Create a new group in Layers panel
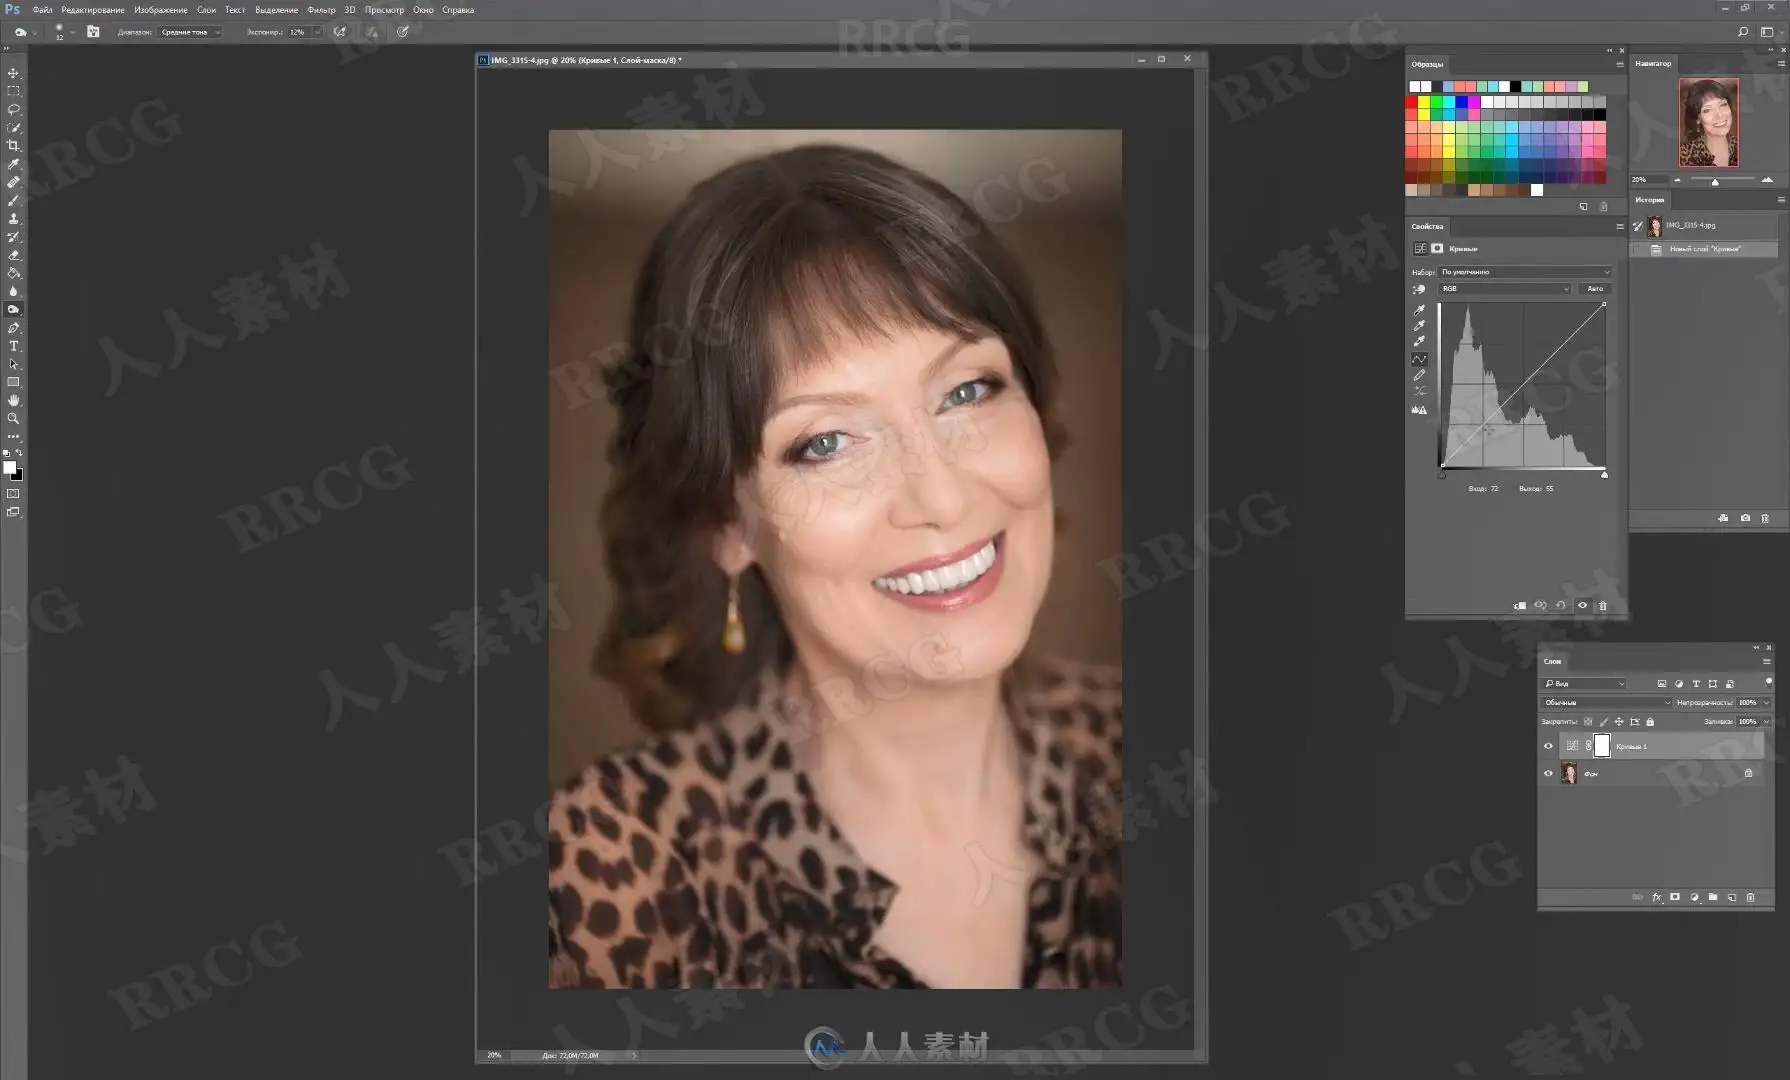1790x1080 pixels. click(1713, 897)
